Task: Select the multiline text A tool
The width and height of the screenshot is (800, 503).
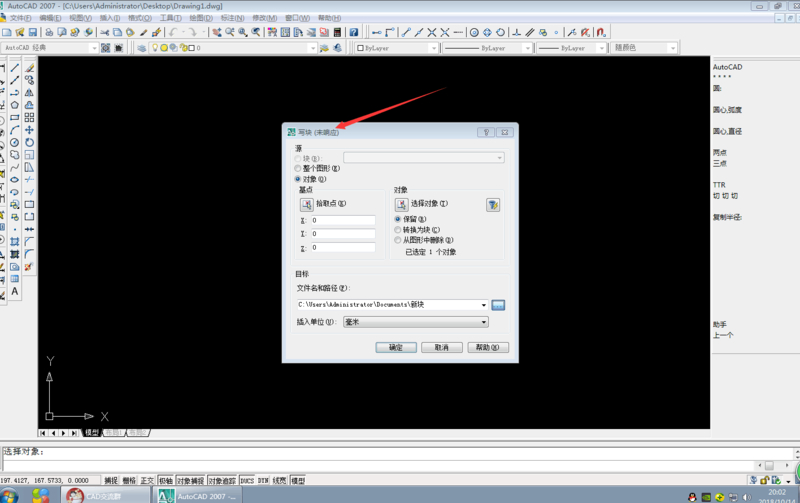Action: [x=15, y=291]
